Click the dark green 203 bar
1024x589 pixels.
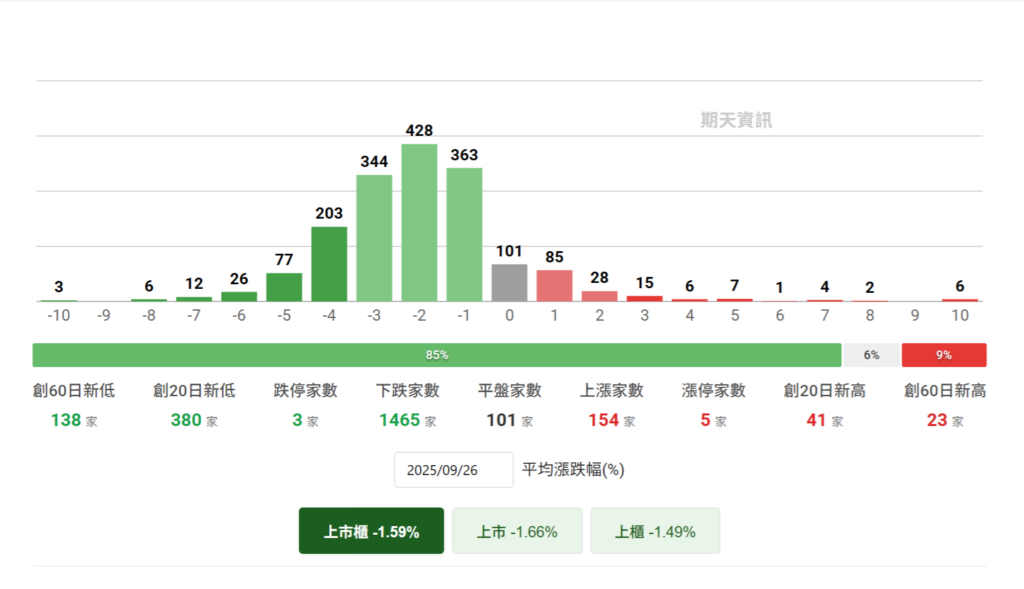tap(329, 264)
